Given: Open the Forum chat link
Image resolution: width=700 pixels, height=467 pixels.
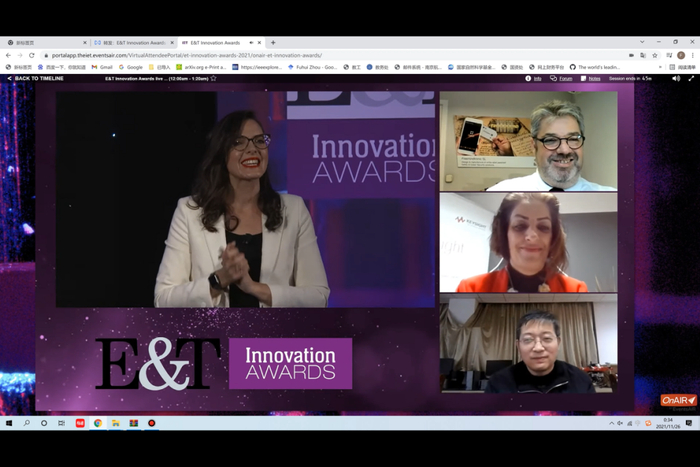Looking at the screenshot, I should pyautogui.click(x=561, y=78).
